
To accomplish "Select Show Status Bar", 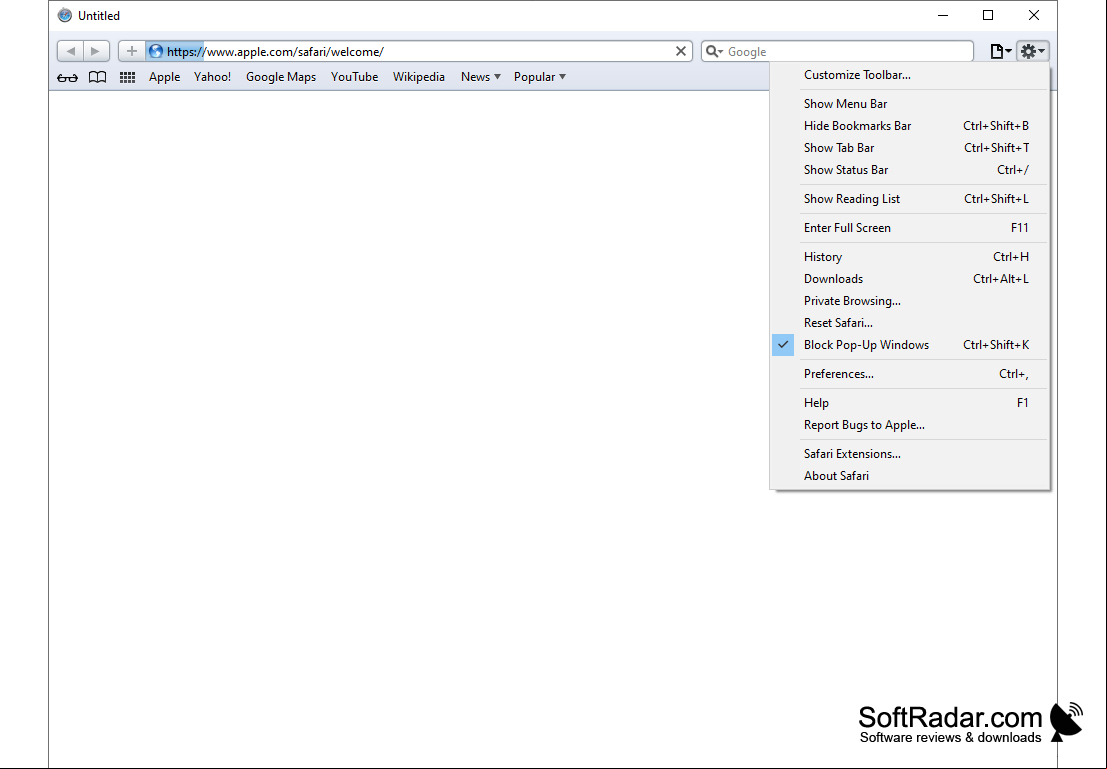I will pos(909,169).
